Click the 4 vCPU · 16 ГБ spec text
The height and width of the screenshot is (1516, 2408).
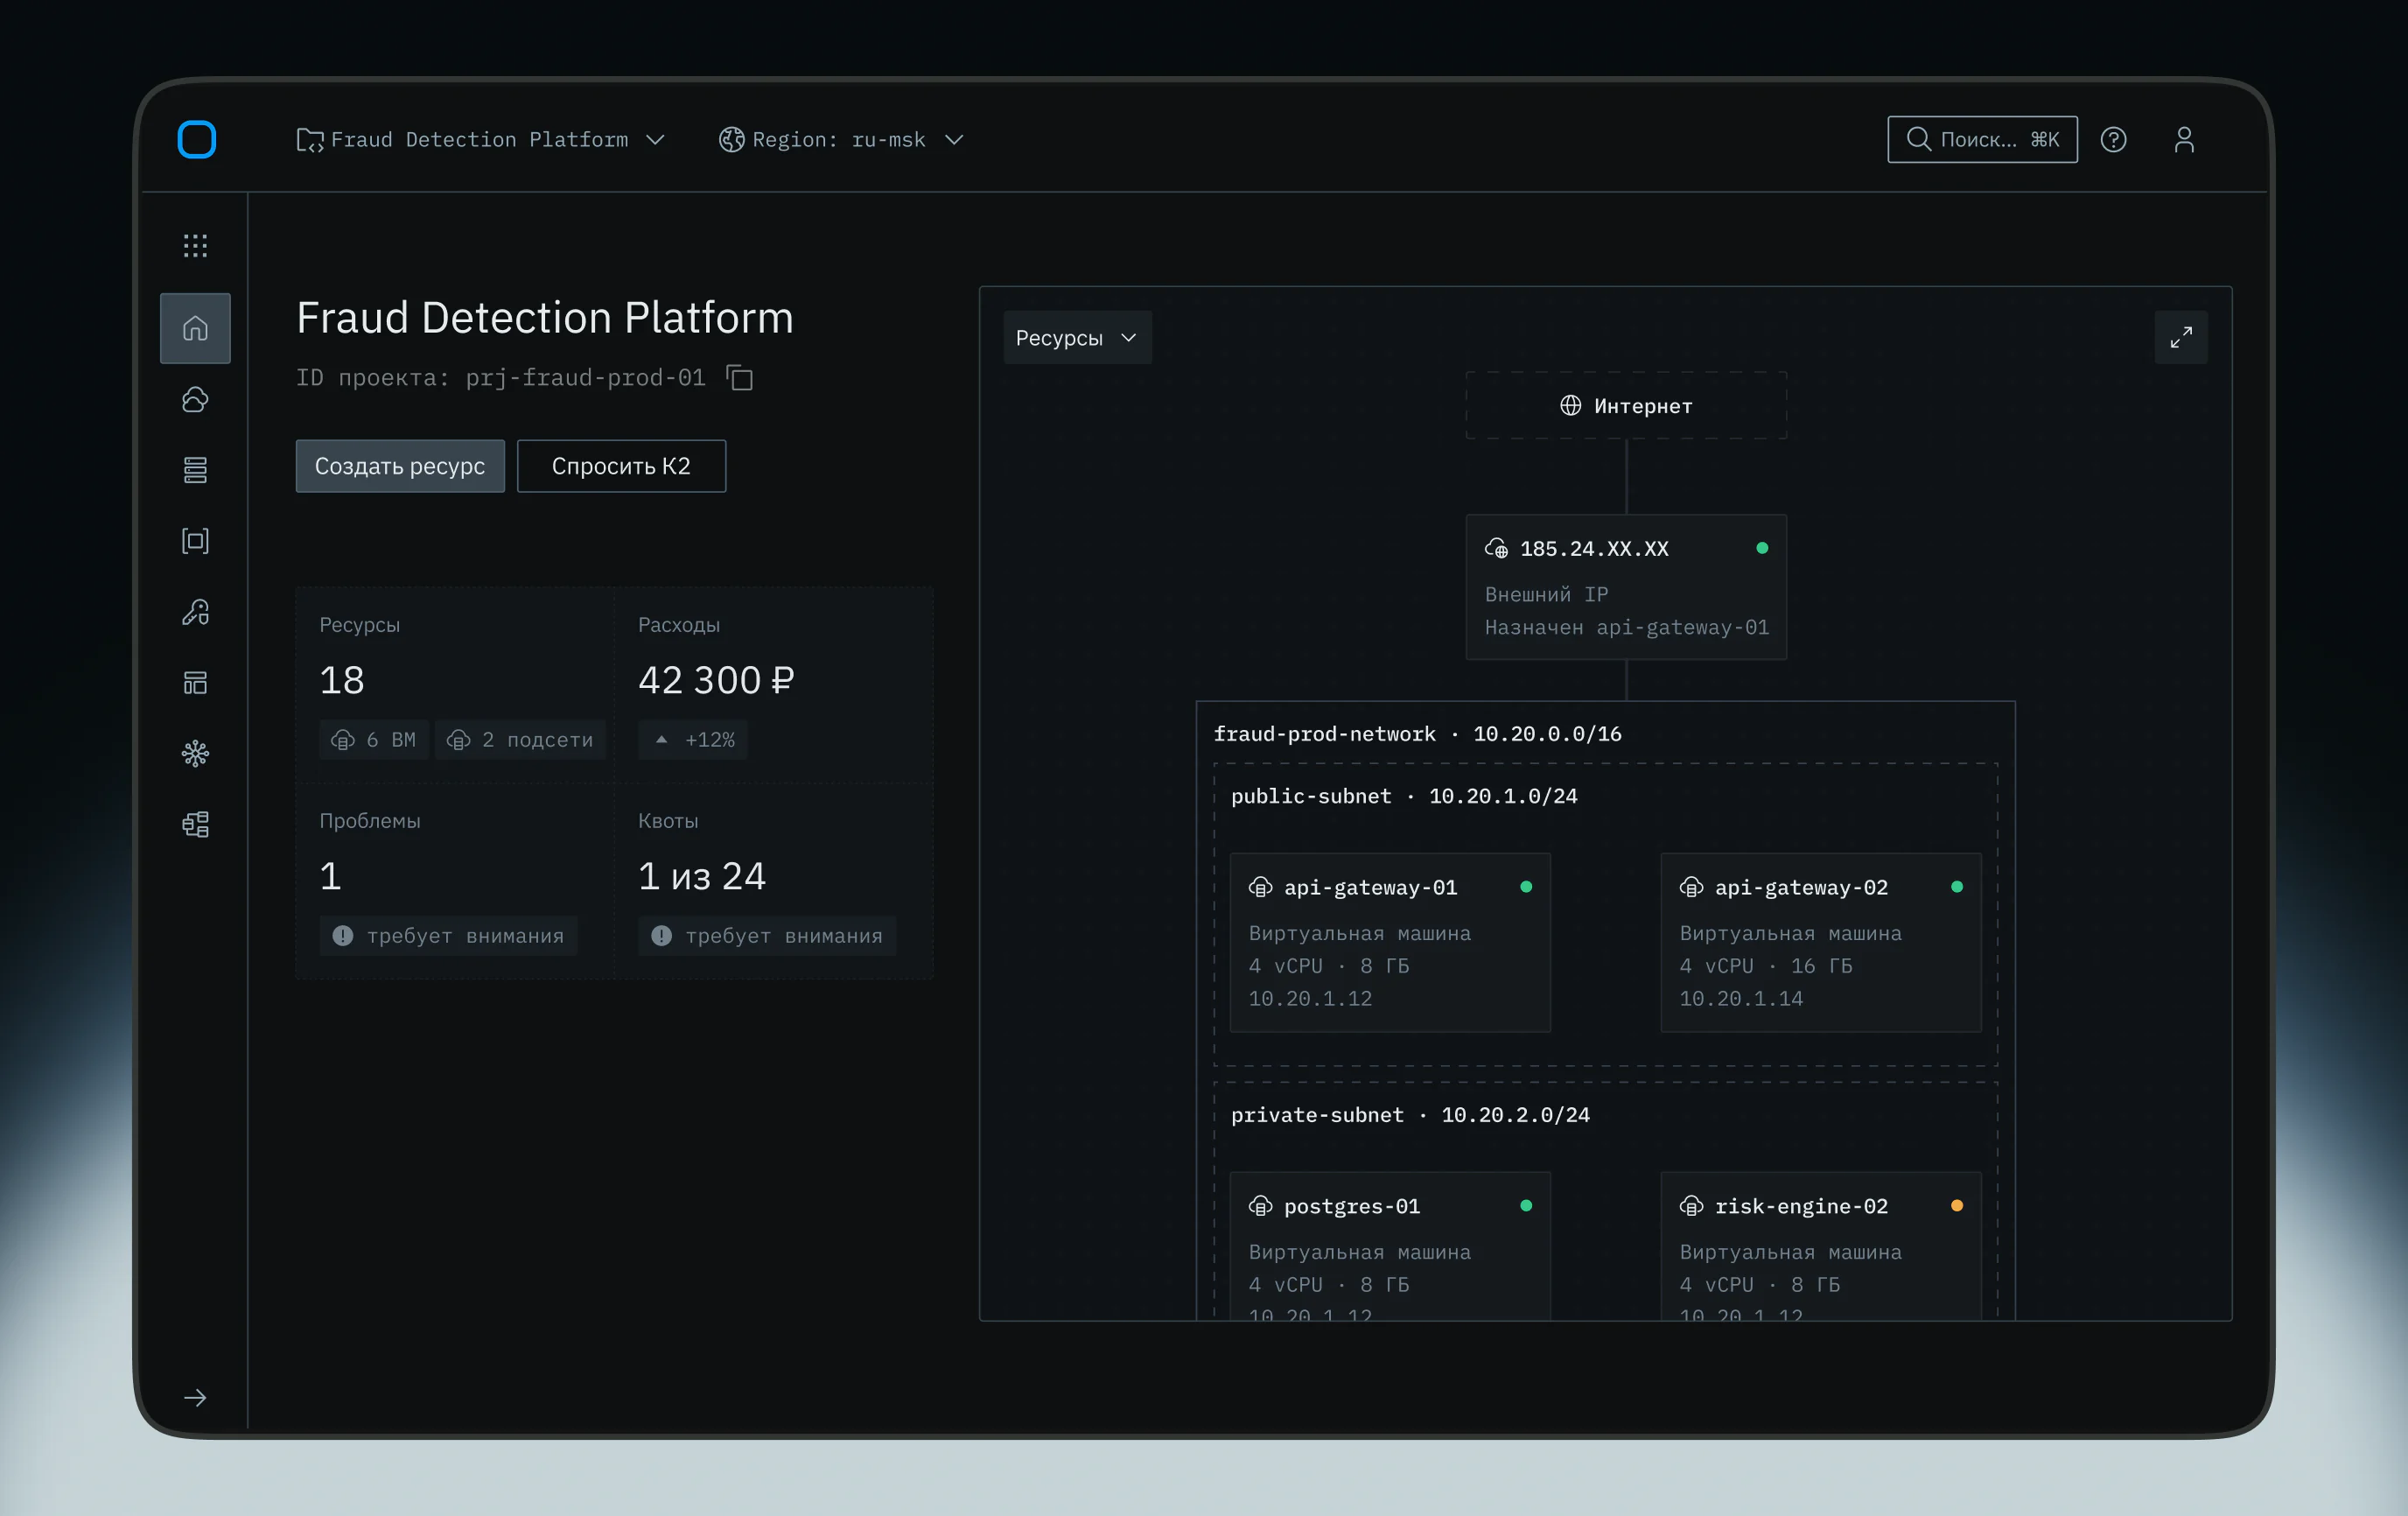[1766, 966]
